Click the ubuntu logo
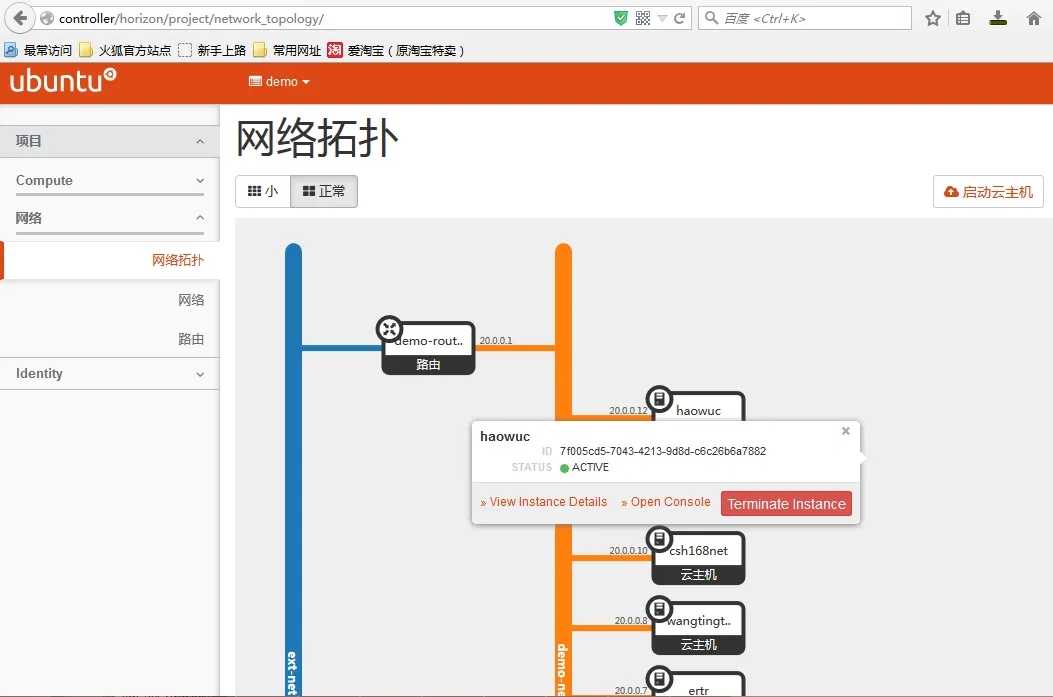The image size is (1053, 697). coord(63,81)
